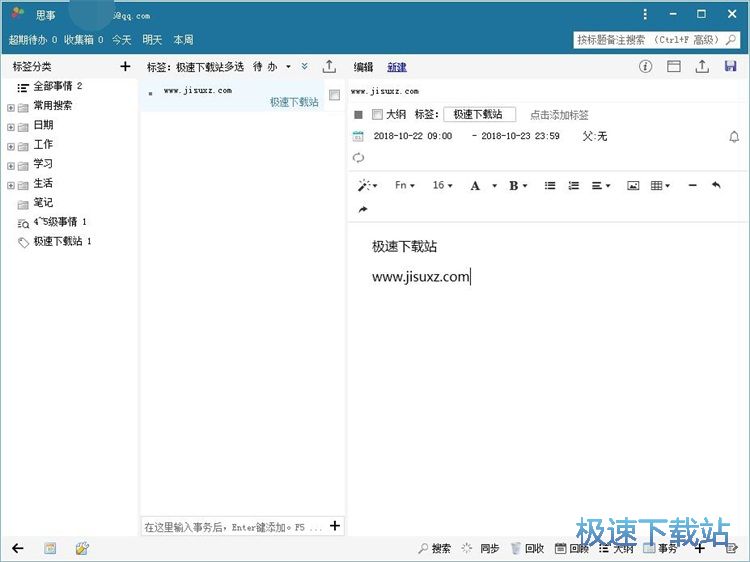
Task: Check the box beside www.jisuxz.com task
Action: [x=334, y=95]
